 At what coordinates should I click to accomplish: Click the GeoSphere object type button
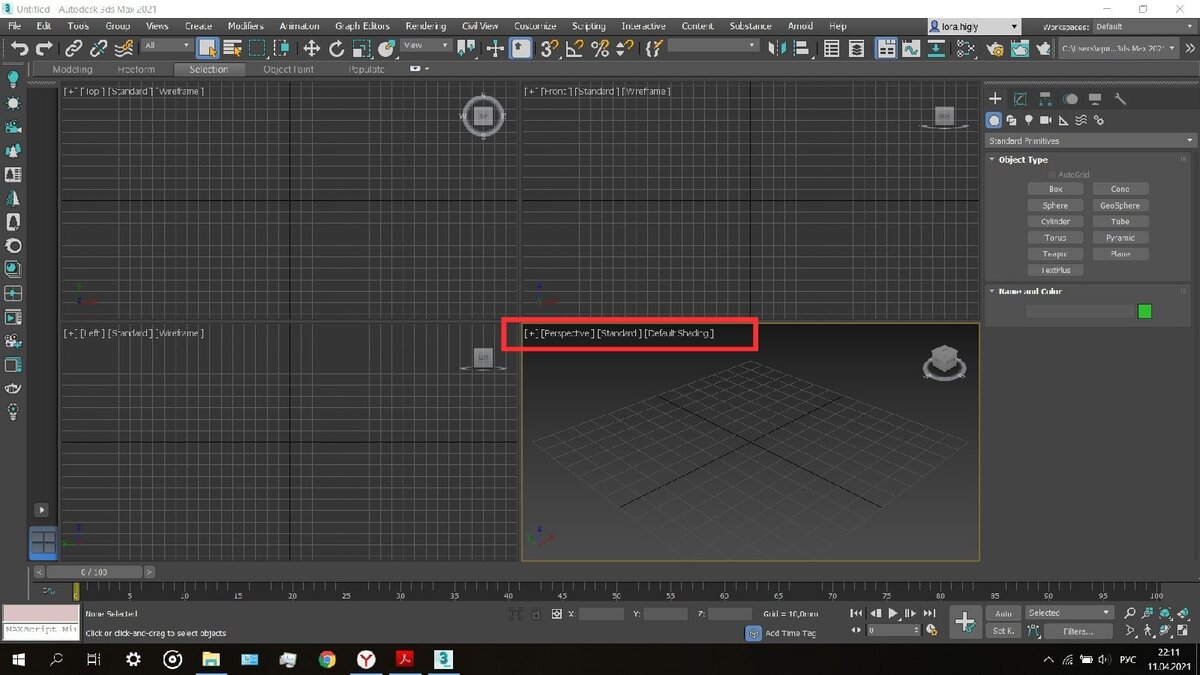(1120, 205)
